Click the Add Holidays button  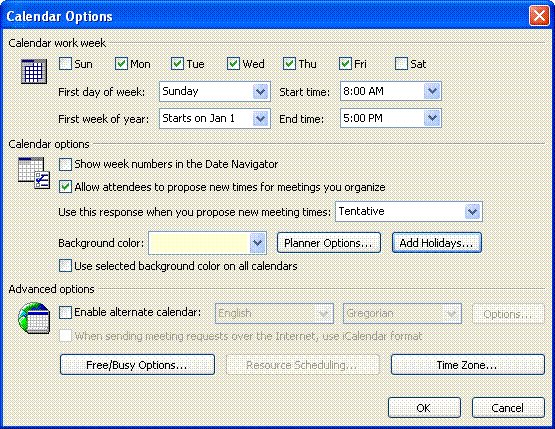(x=437, y=243)
